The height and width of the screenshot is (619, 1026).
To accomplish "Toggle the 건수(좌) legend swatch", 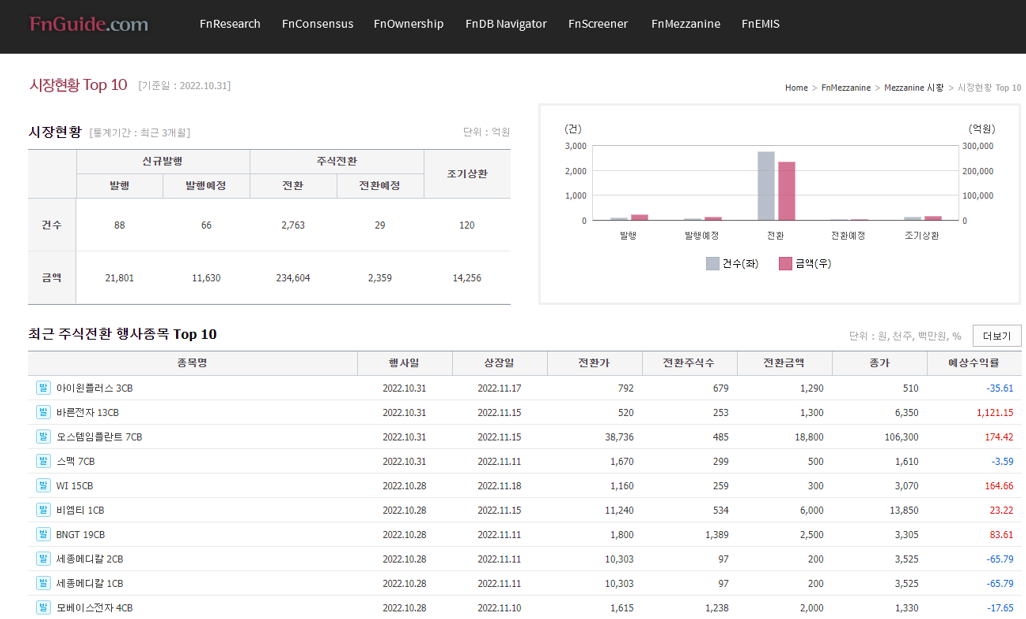I will (x=712, y=264).
